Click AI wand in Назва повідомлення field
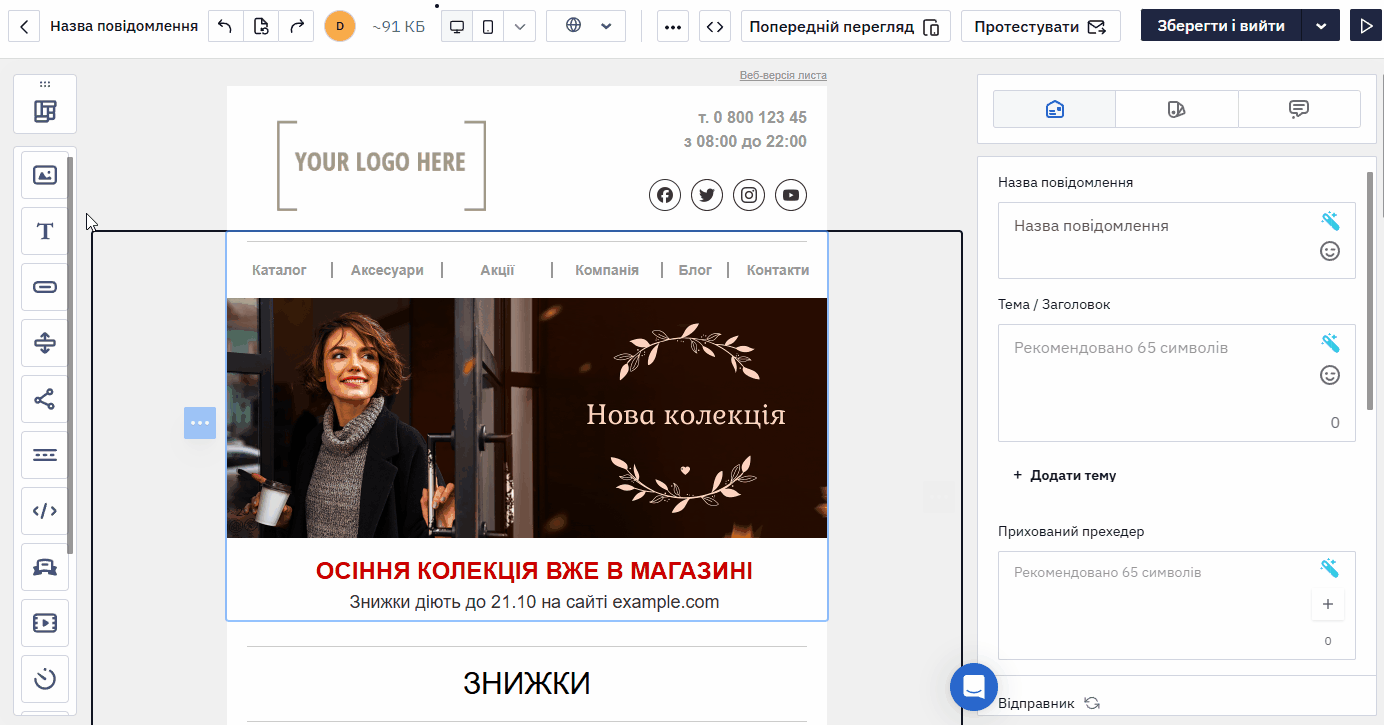The height and width of the screenshot is (725, 1384). pyautogui.click(x=1330, y=221)
